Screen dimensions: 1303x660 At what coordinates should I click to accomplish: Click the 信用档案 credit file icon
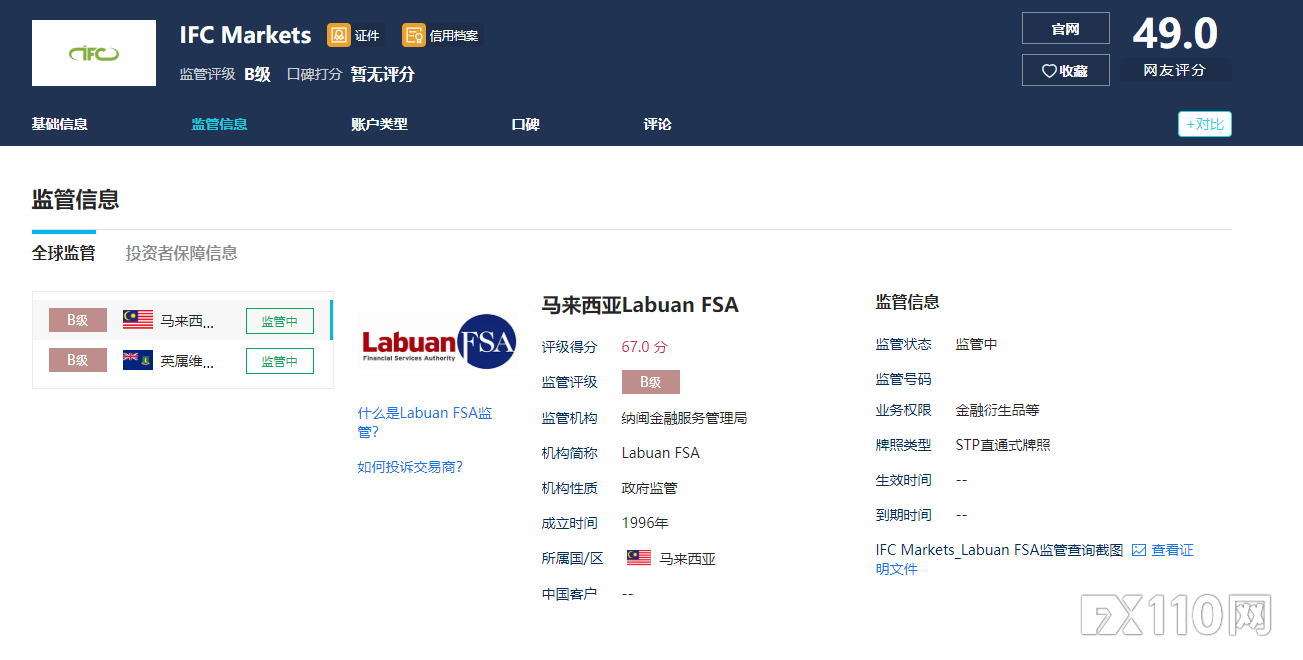(x=414, y=35)
